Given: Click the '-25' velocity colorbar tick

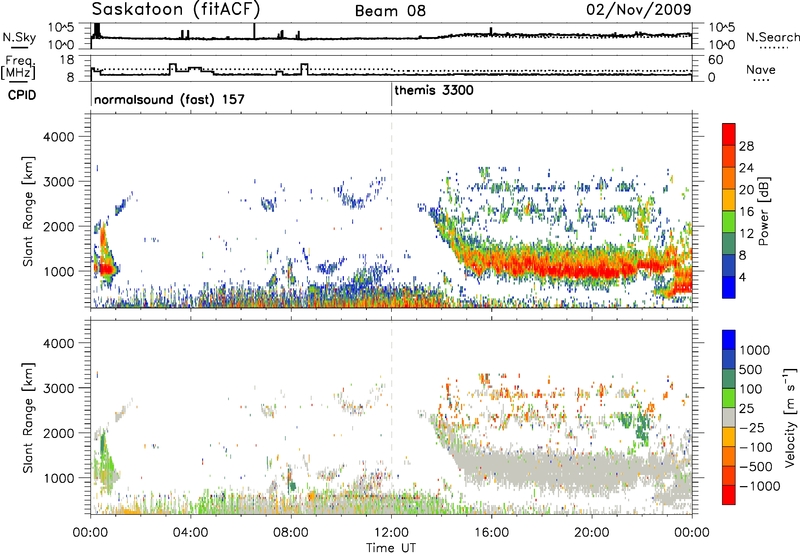Looking at the screenshot, I should click(x=753, y=427).
